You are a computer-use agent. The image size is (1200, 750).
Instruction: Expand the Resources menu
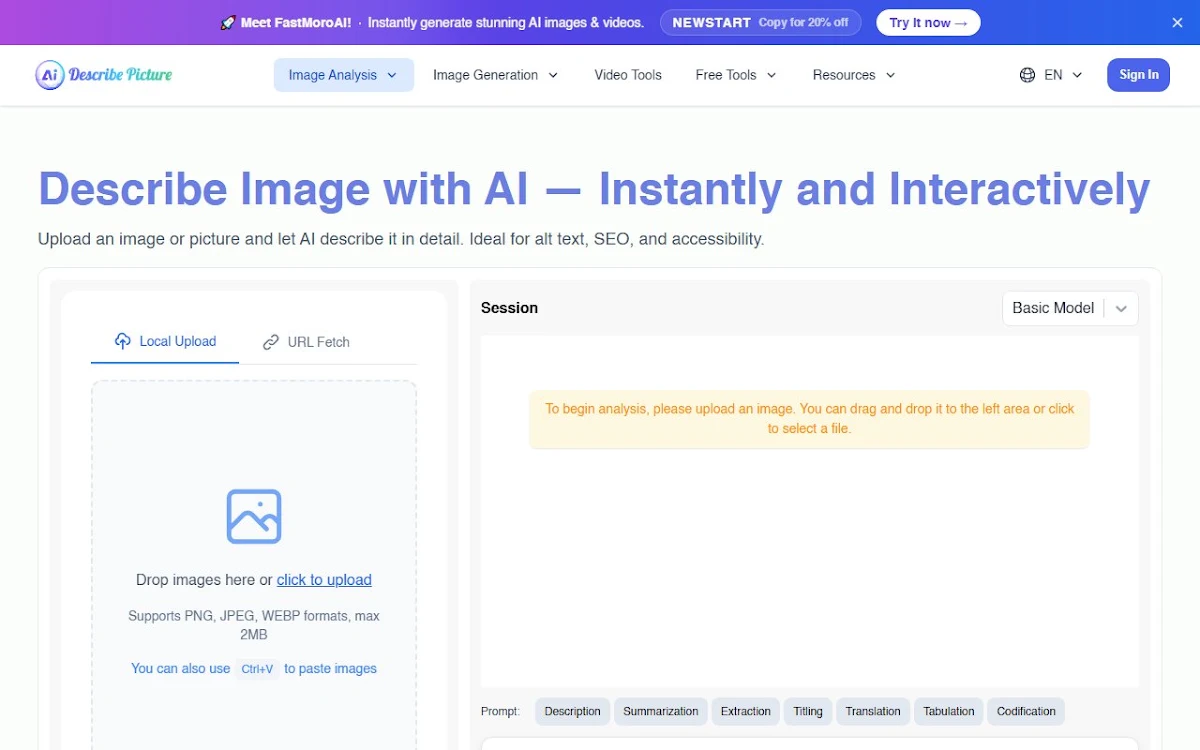pyautogui.click(x=854, y=75)
